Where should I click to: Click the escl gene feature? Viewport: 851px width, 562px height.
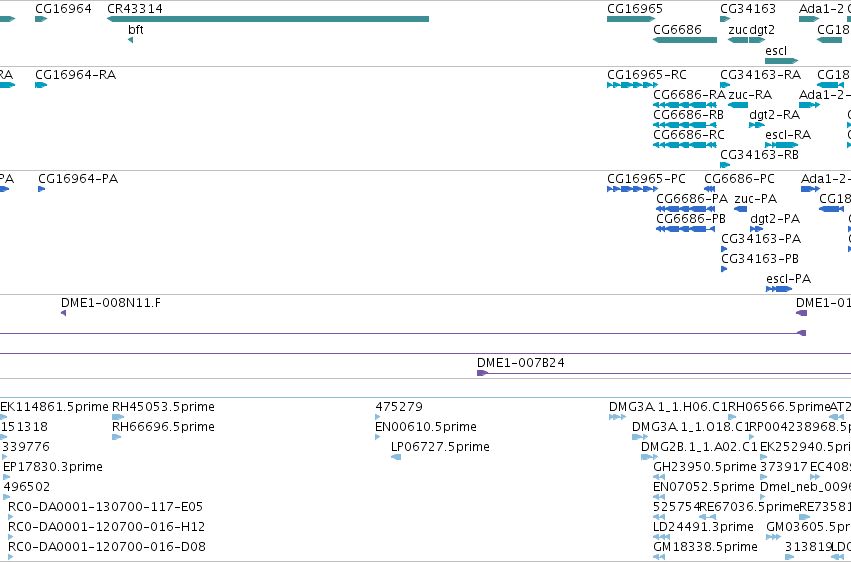(782, 61)
